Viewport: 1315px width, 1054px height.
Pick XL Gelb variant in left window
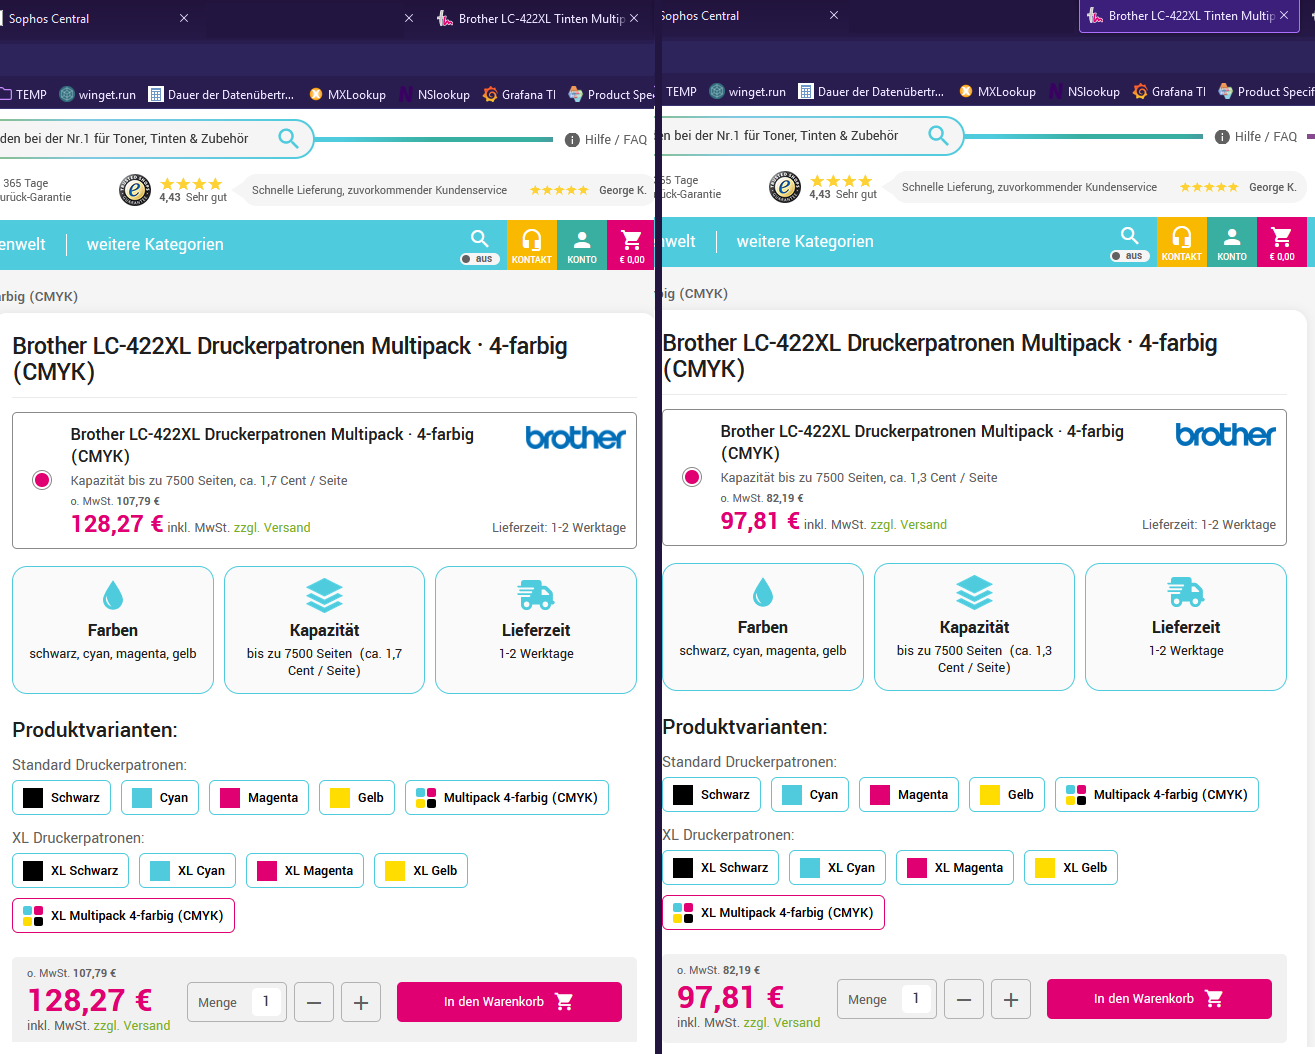click(421, 871)
